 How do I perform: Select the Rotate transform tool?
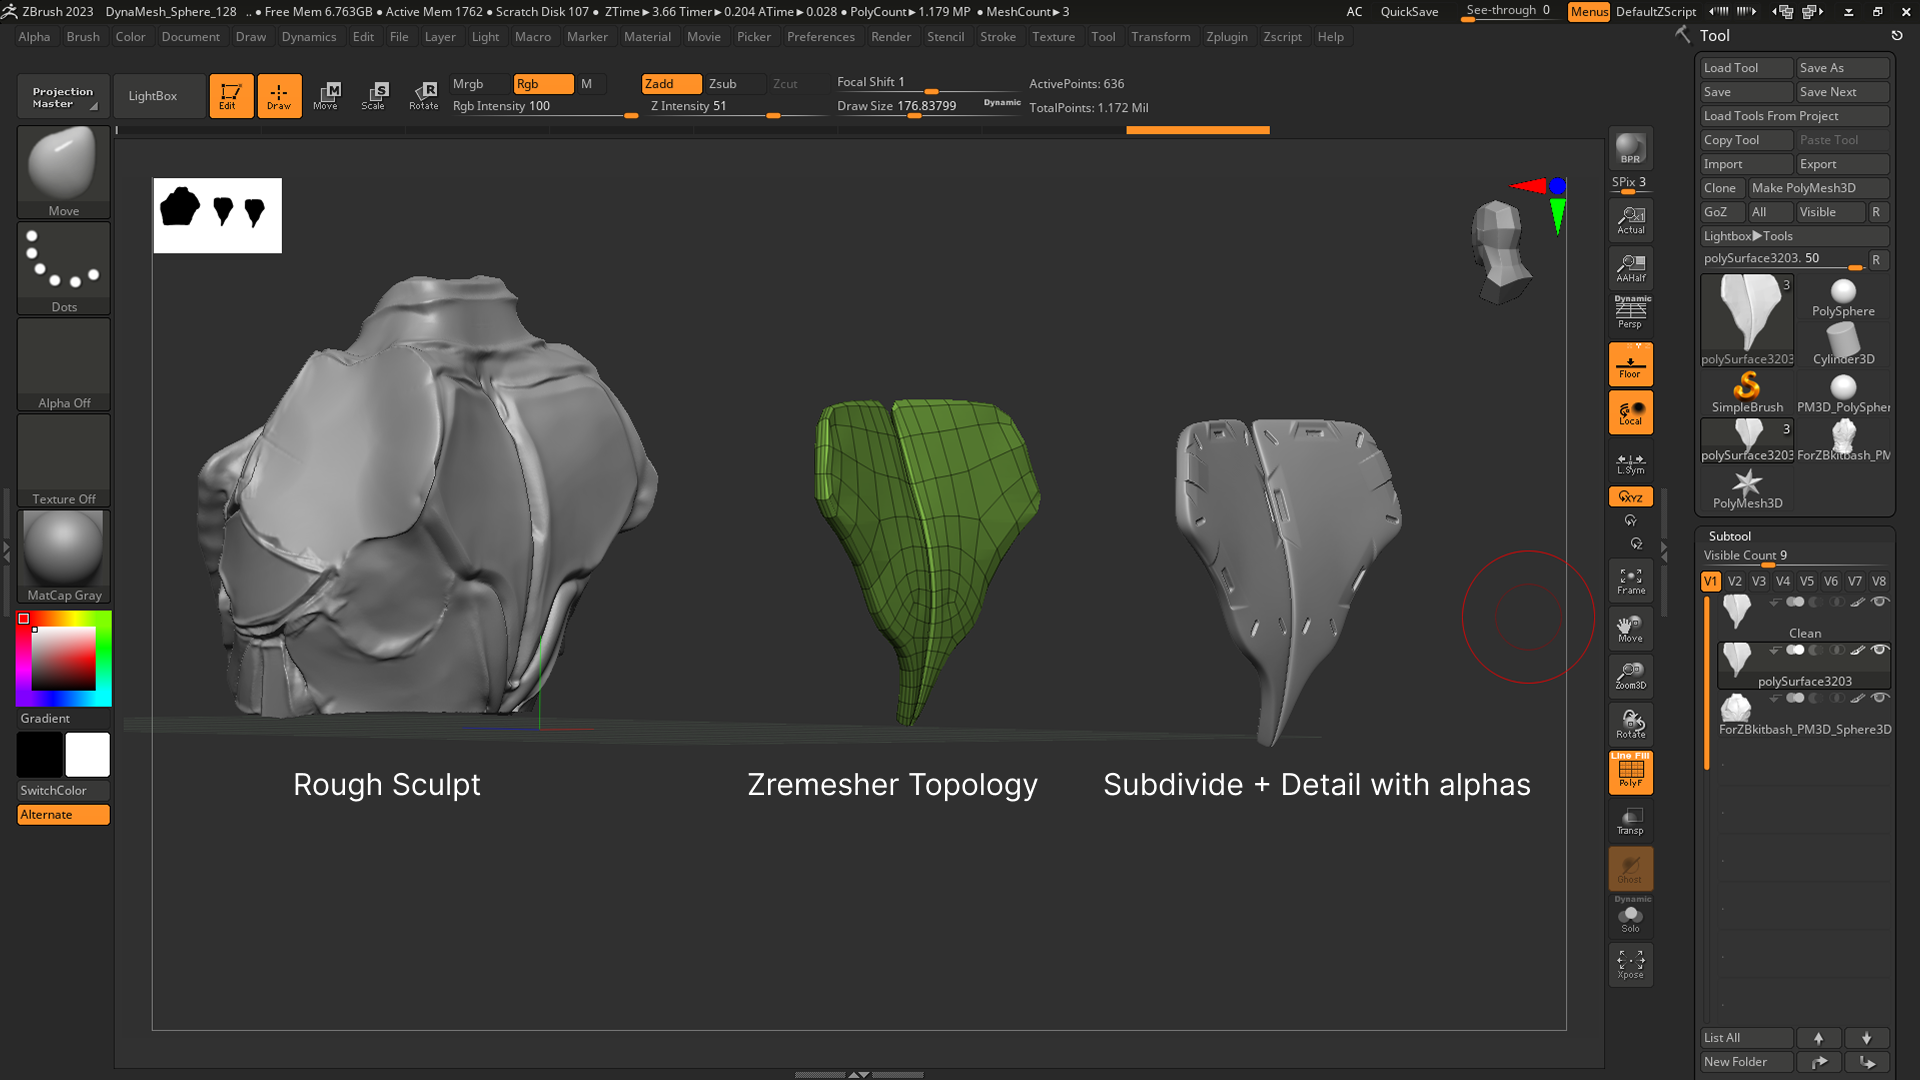click(x=424, y=95)
